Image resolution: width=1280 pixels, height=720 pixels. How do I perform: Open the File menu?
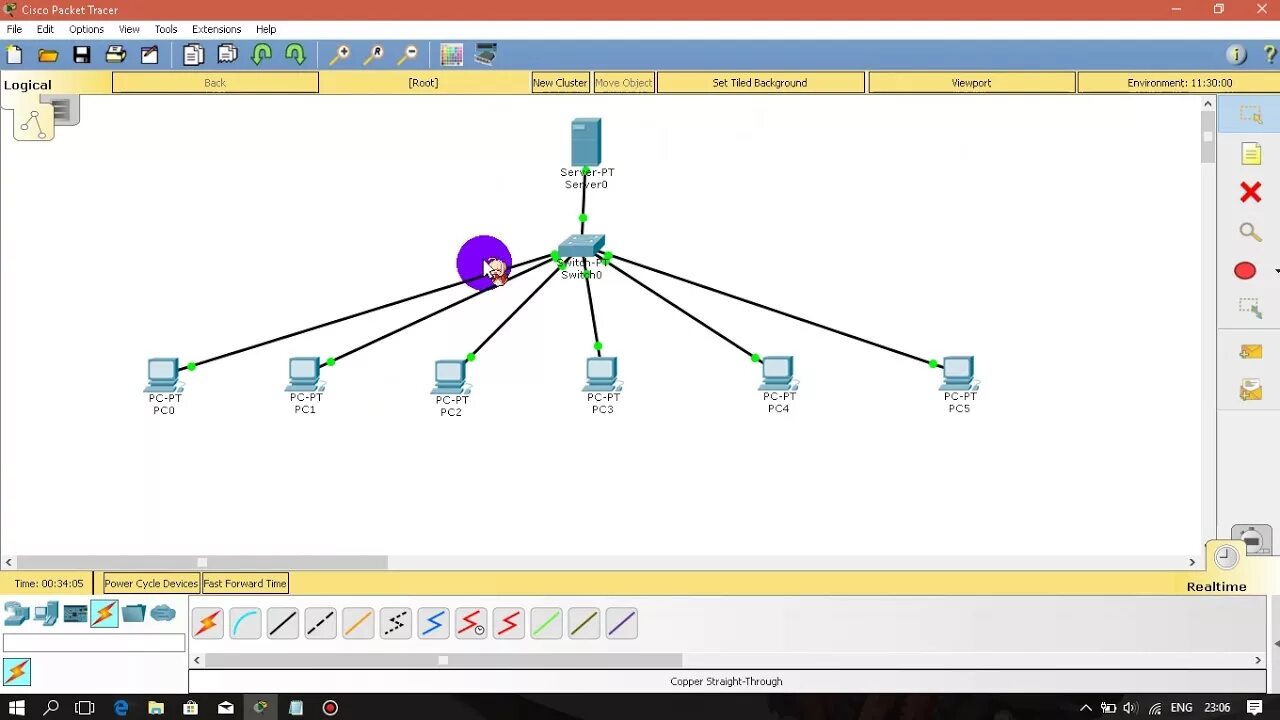[14, 29]
